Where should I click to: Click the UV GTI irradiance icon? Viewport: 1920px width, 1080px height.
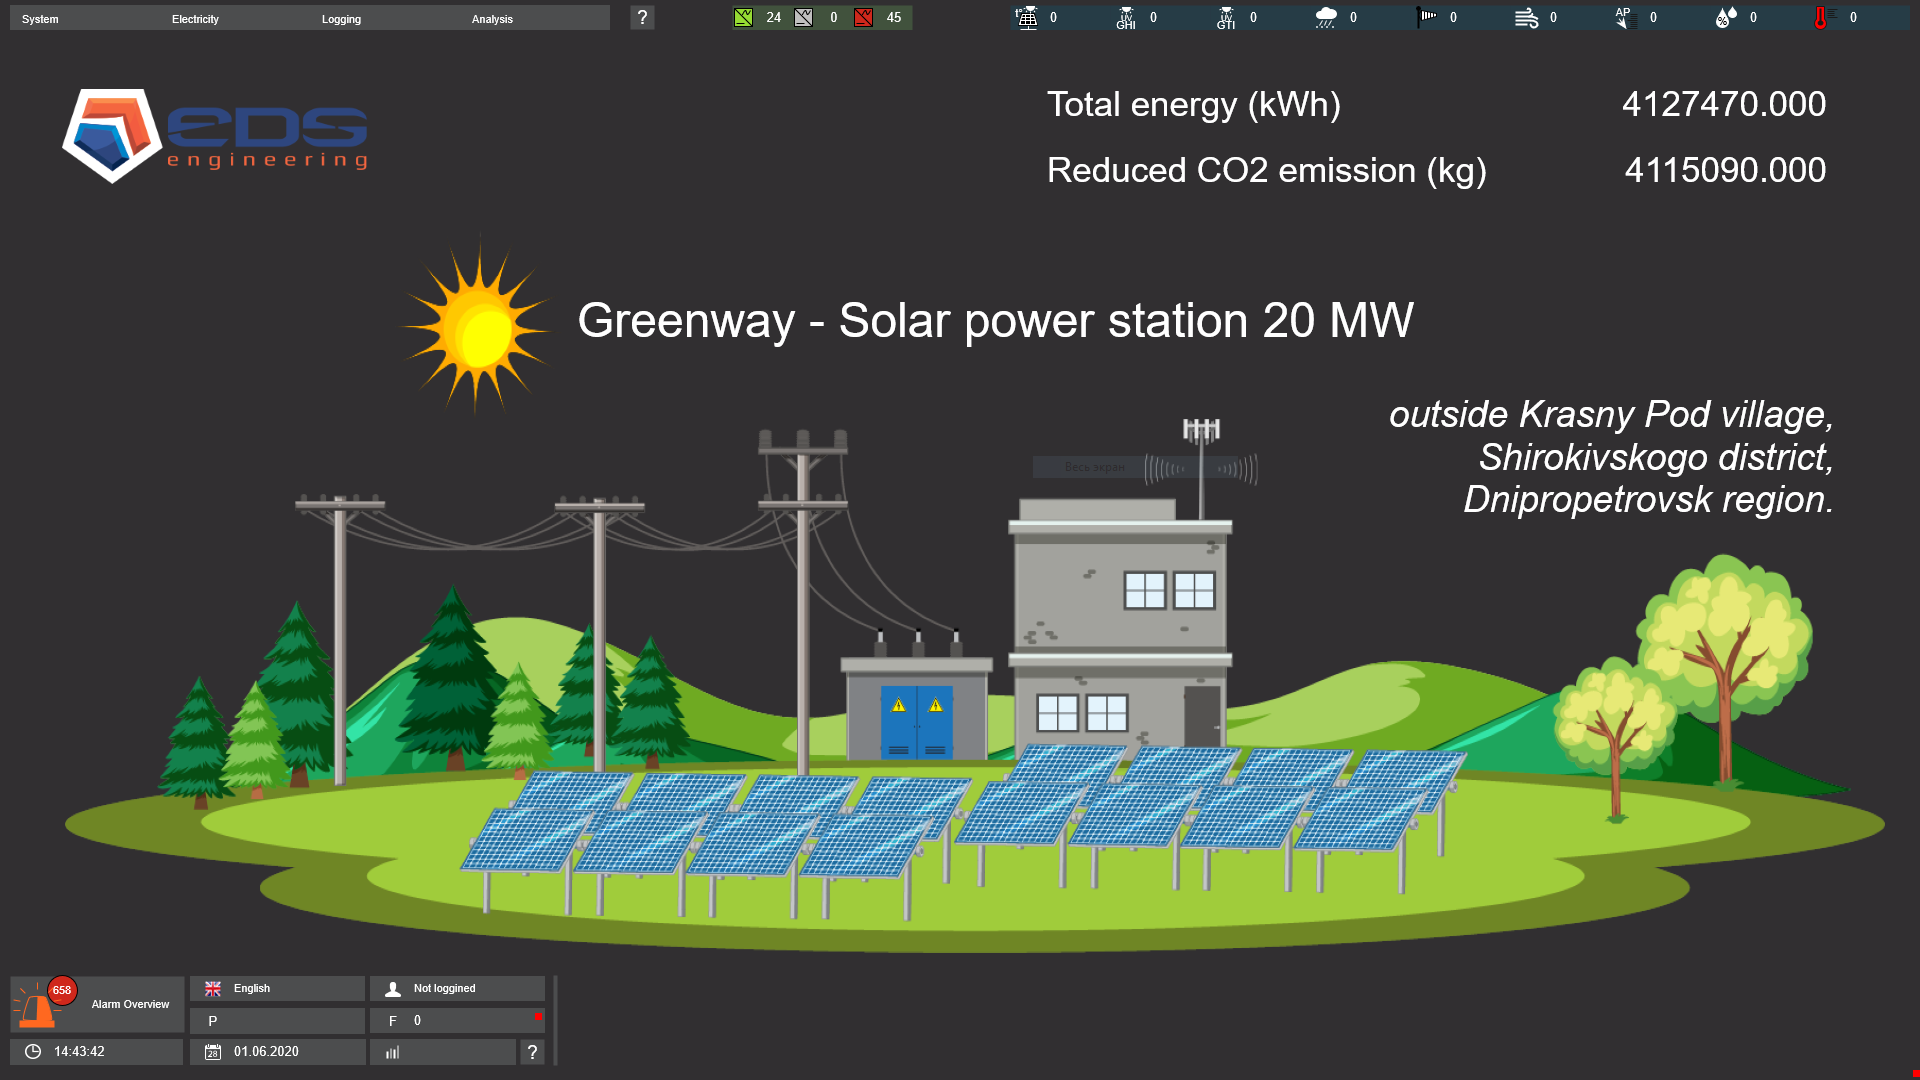1226,17
